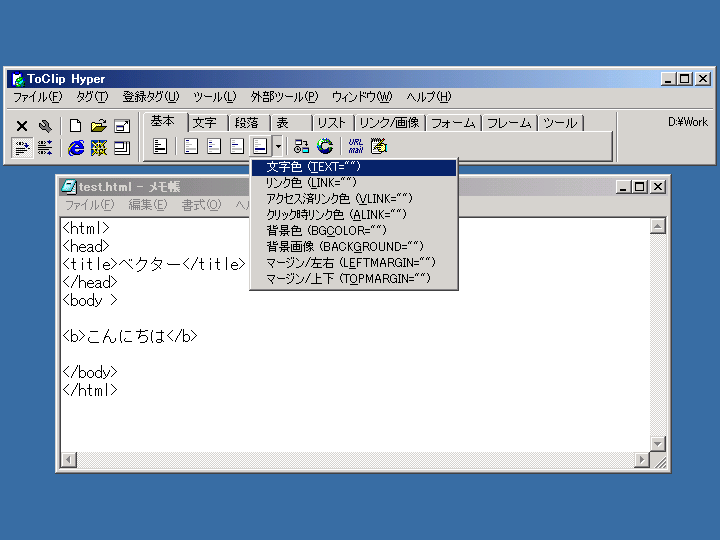Click the head section page icon
The image size is (720, 540).
pos(191,146)
